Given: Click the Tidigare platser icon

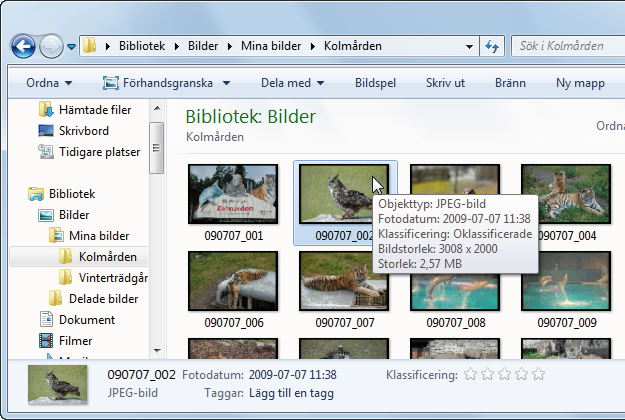Looking at the screenshot, I should (46, 152).
